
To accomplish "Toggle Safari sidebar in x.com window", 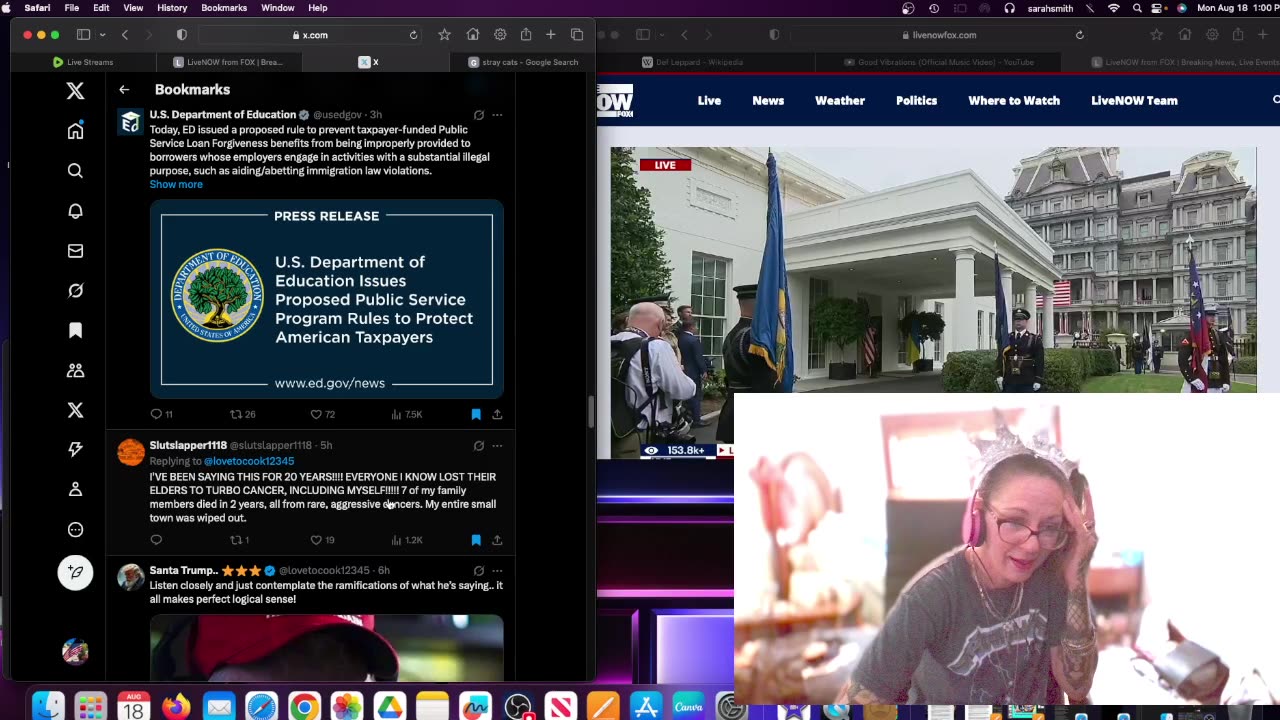I will (x=83, y=35).
